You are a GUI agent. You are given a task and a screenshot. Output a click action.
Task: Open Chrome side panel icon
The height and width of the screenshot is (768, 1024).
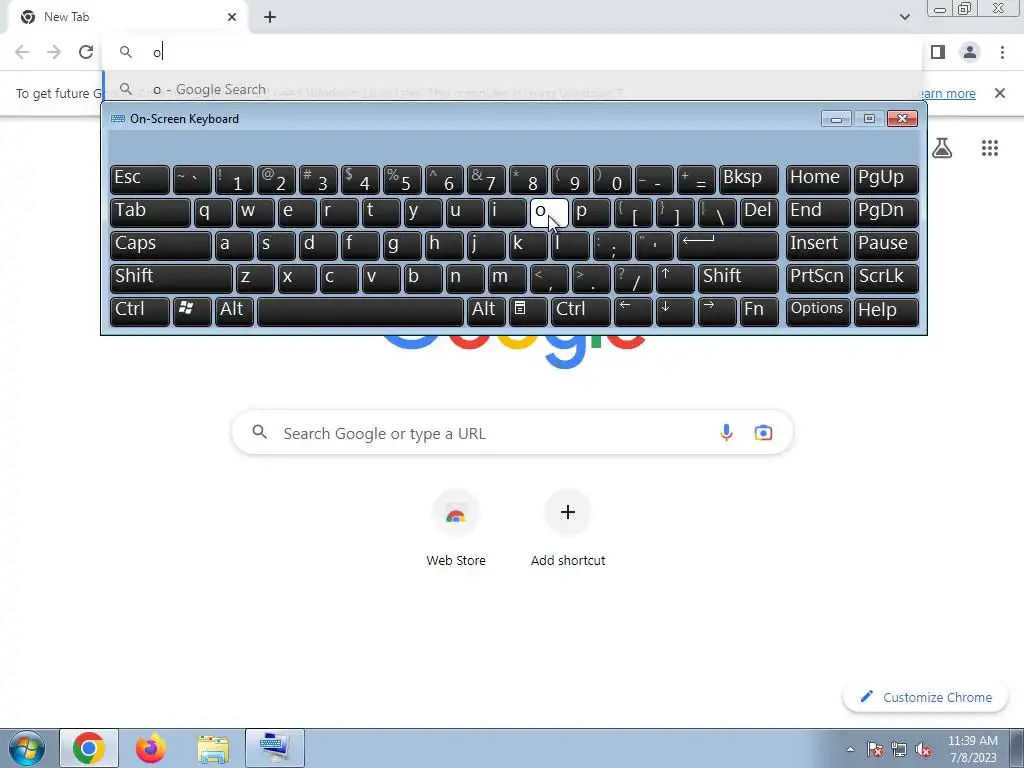pyautogui.click(x=938, y=52)
